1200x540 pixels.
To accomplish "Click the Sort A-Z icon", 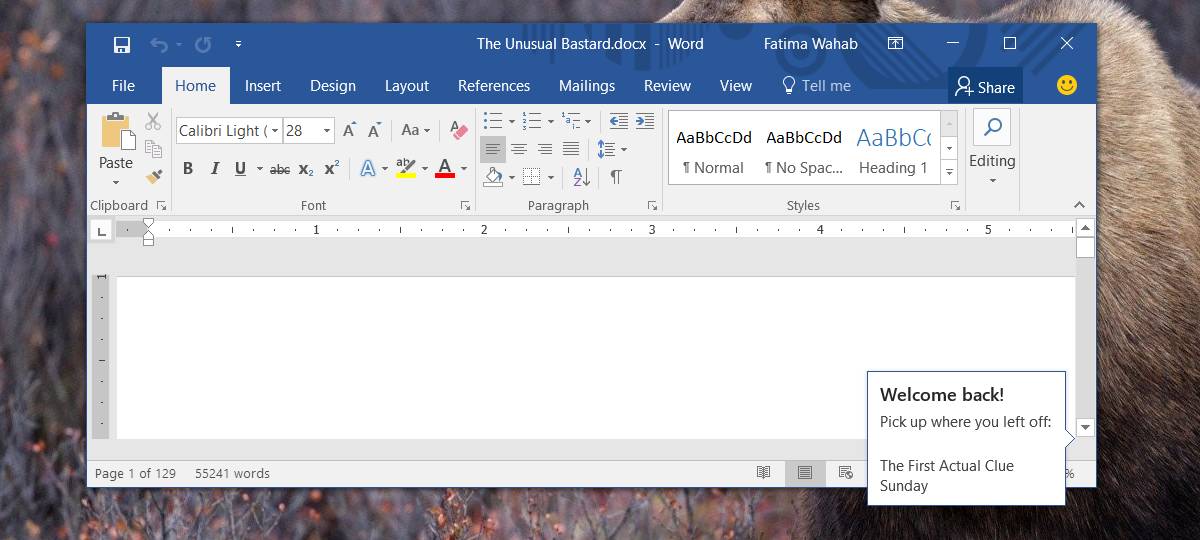I will click(581, 177).
